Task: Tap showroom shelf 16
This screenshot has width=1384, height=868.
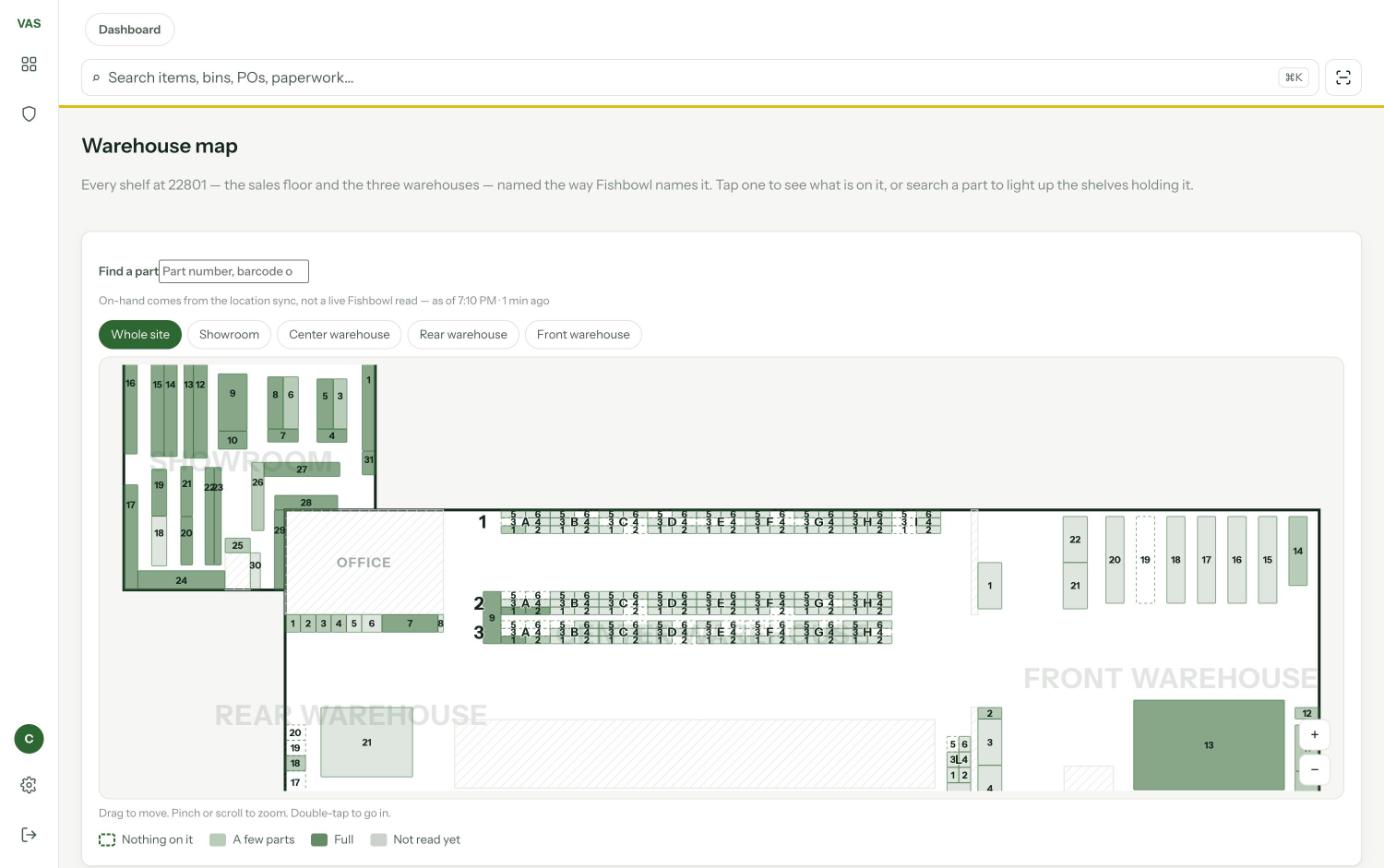Action: click(x=130, y=409)
